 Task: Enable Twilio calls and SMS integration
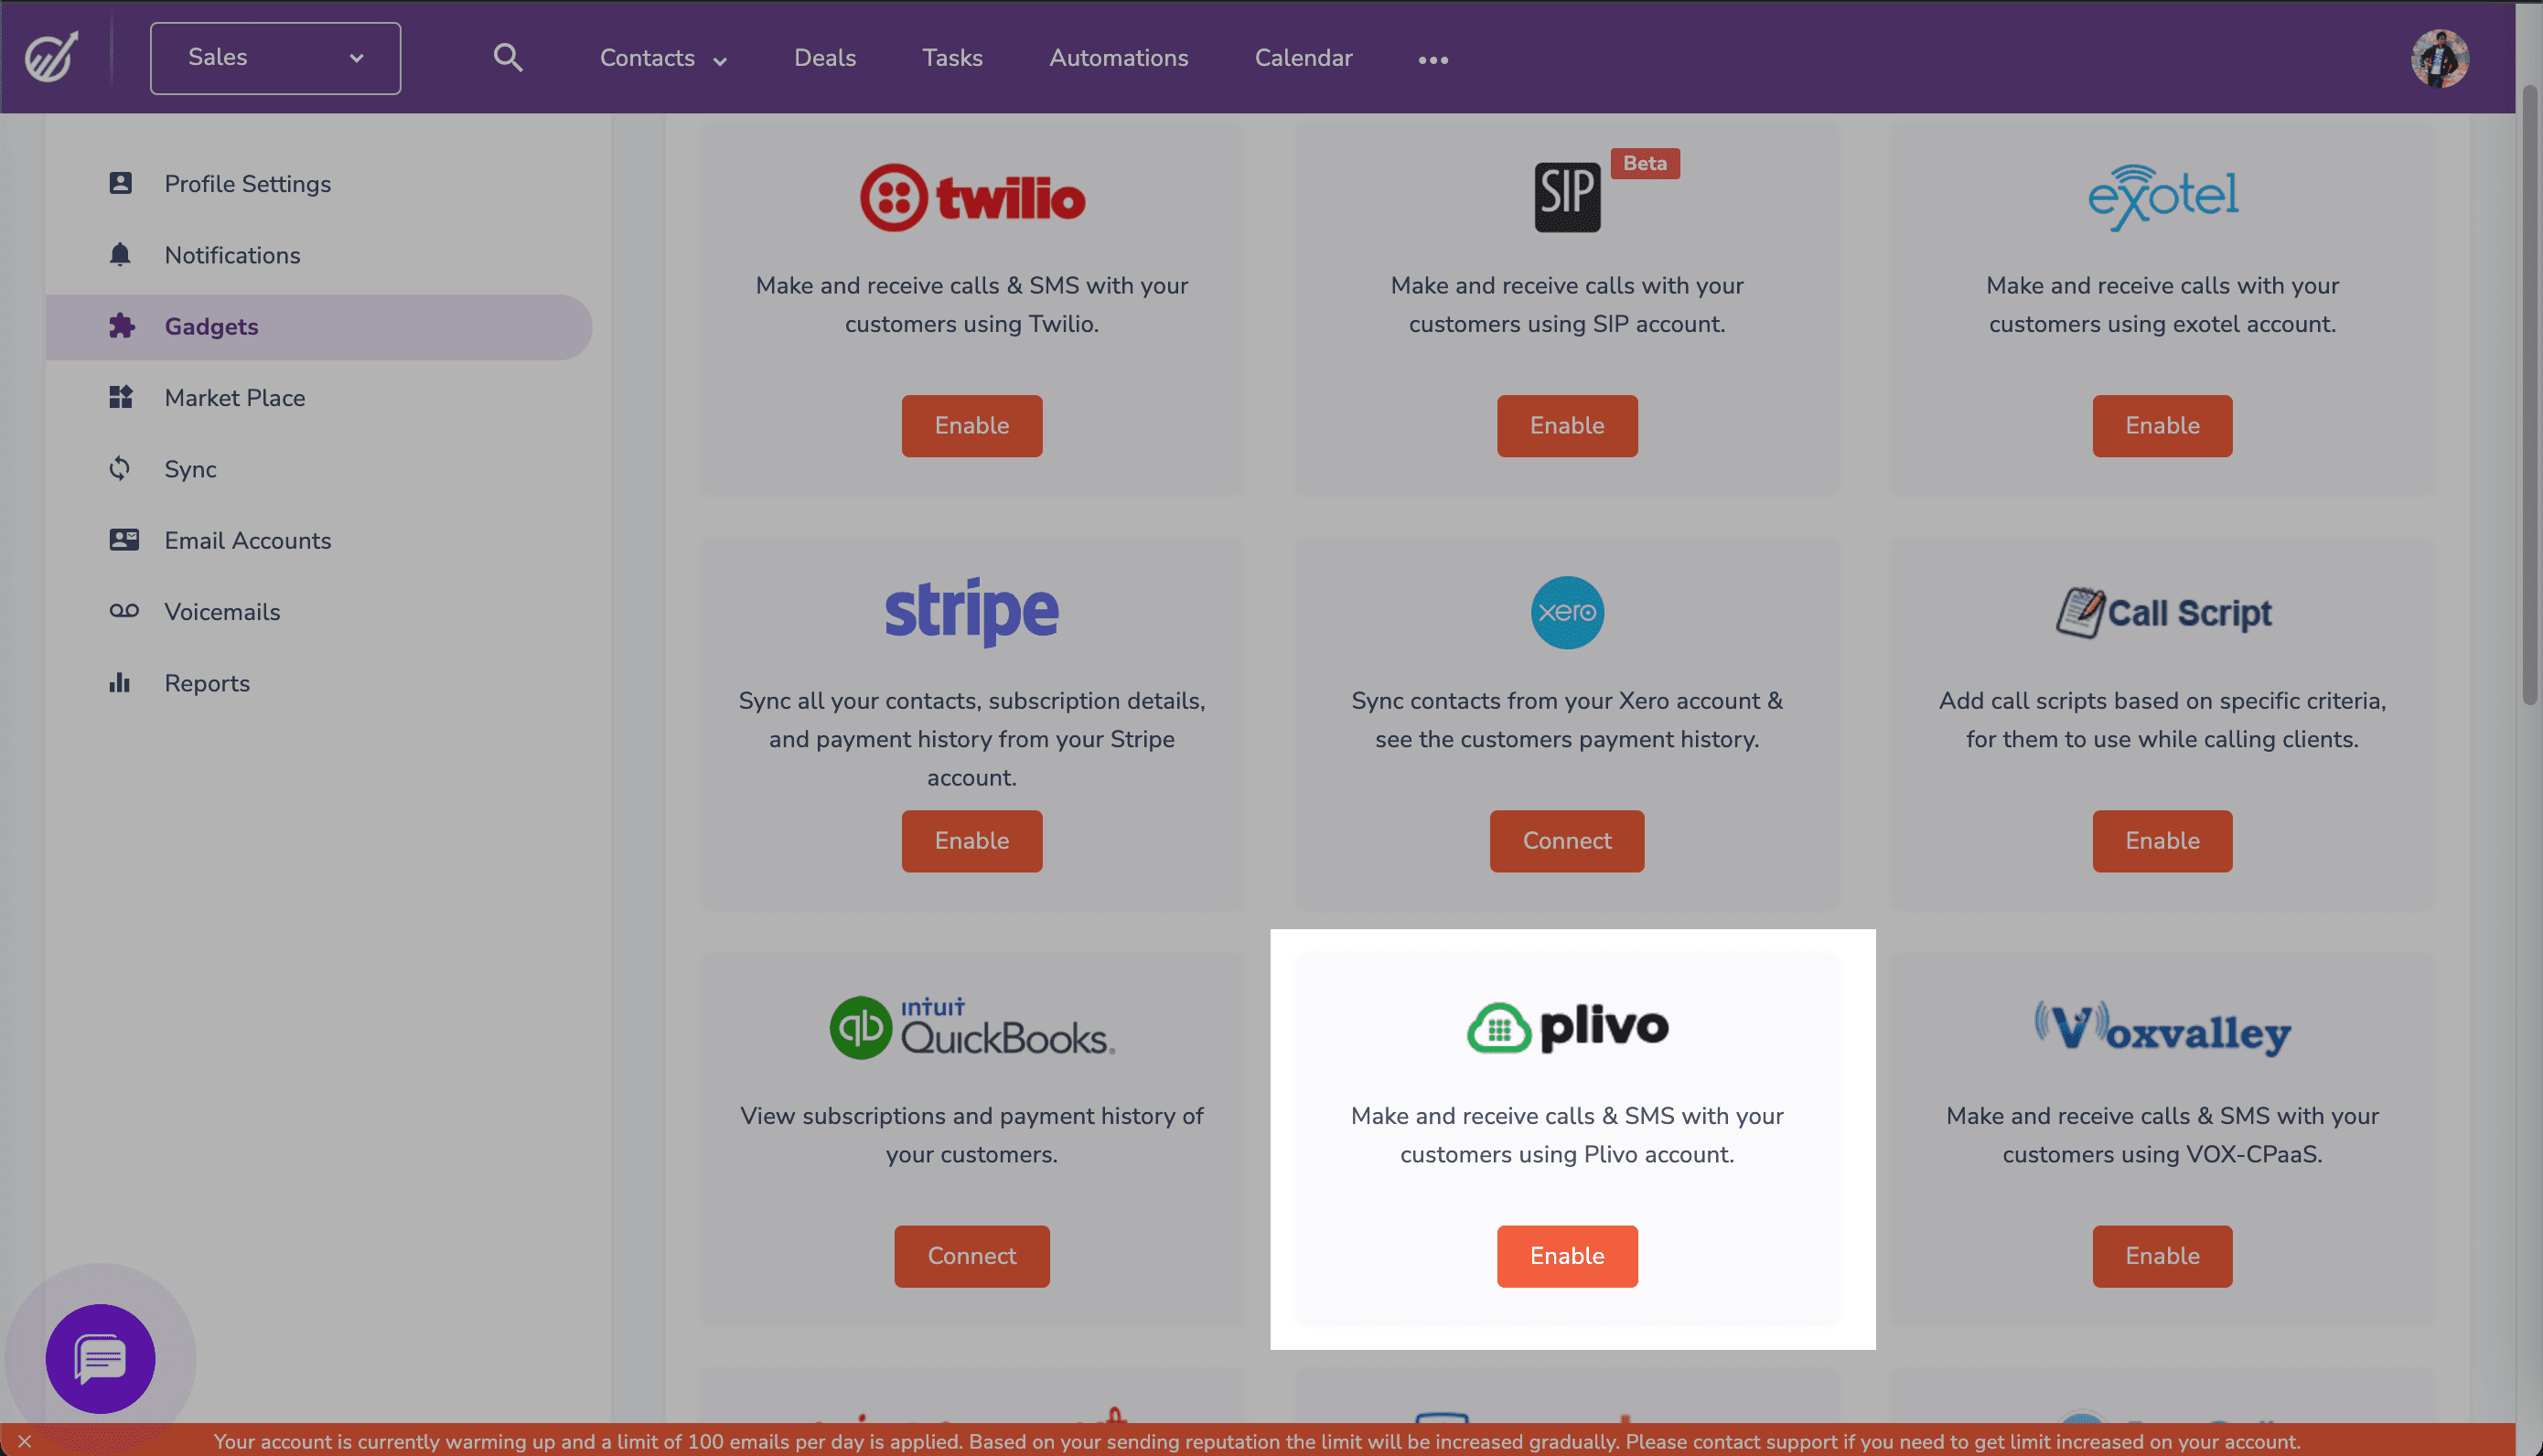tap(971, 424)
